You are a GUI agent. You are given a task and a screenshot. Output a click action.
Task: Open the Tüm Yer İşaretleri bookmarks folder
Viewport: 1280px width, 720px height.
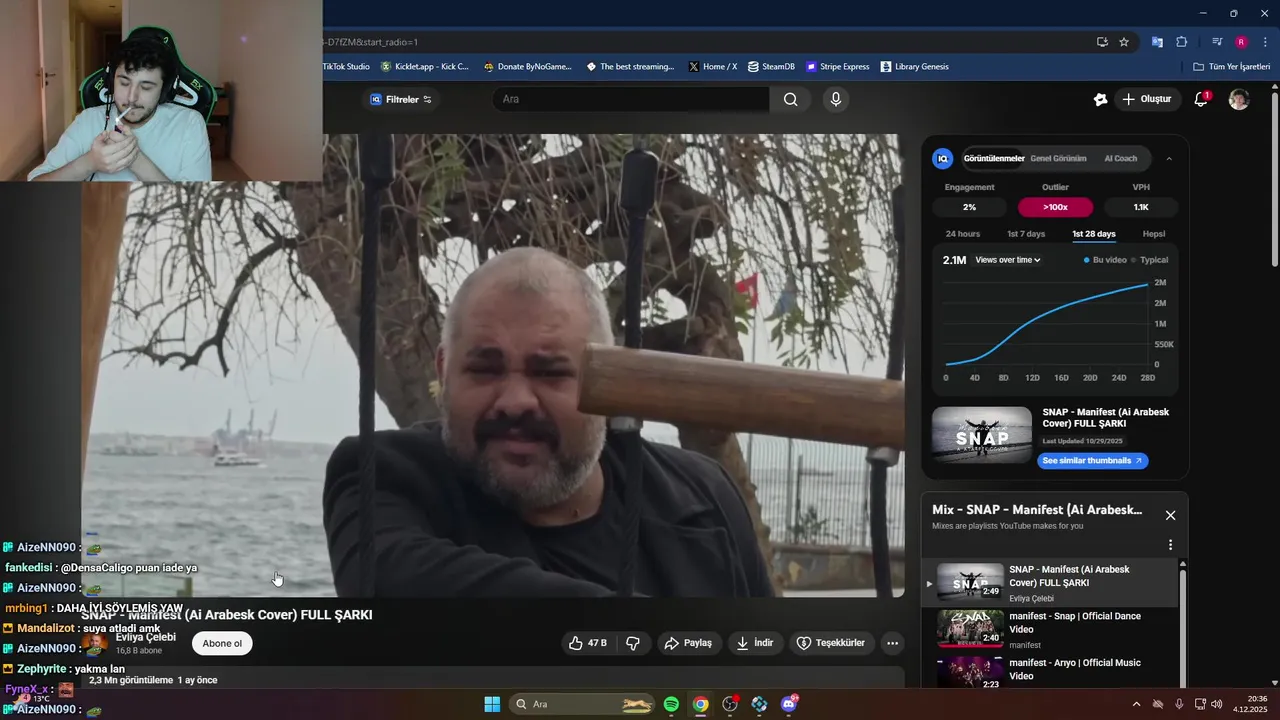pyautogui.click(x=1232, y=67)
